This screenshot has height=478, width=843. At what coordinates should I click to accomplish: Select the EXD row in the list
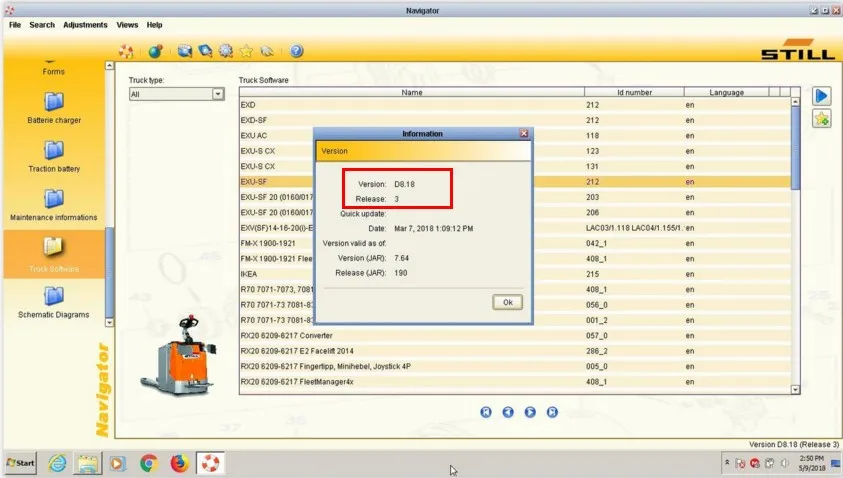pyautogui.click(x=515, y=105)
